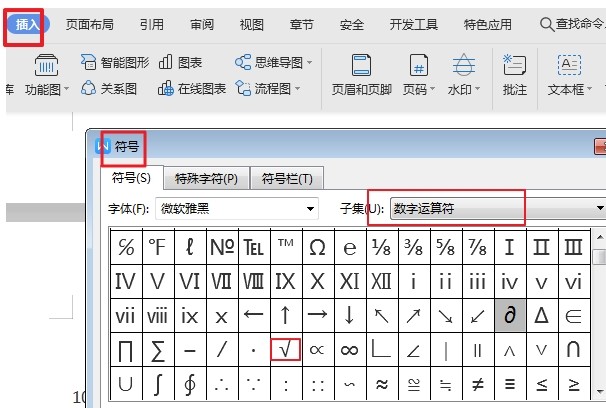Choose the union ∪ symbol
Image resolution: width=606 pixels, height=408 pixels.
tap(126, 383)
